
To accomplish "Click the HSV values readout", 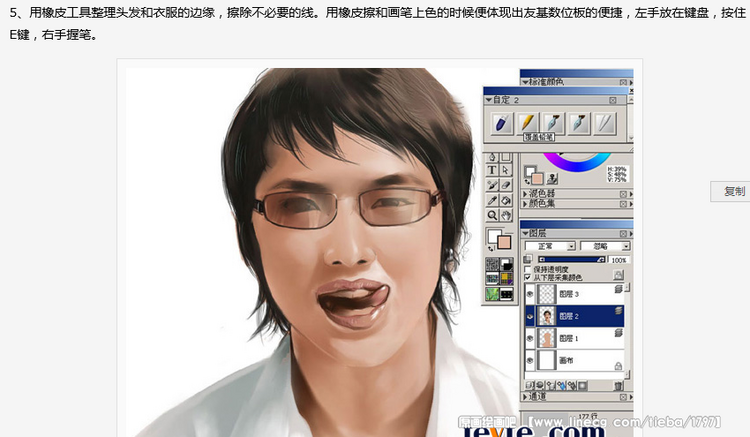I will [x=617, y=174].
